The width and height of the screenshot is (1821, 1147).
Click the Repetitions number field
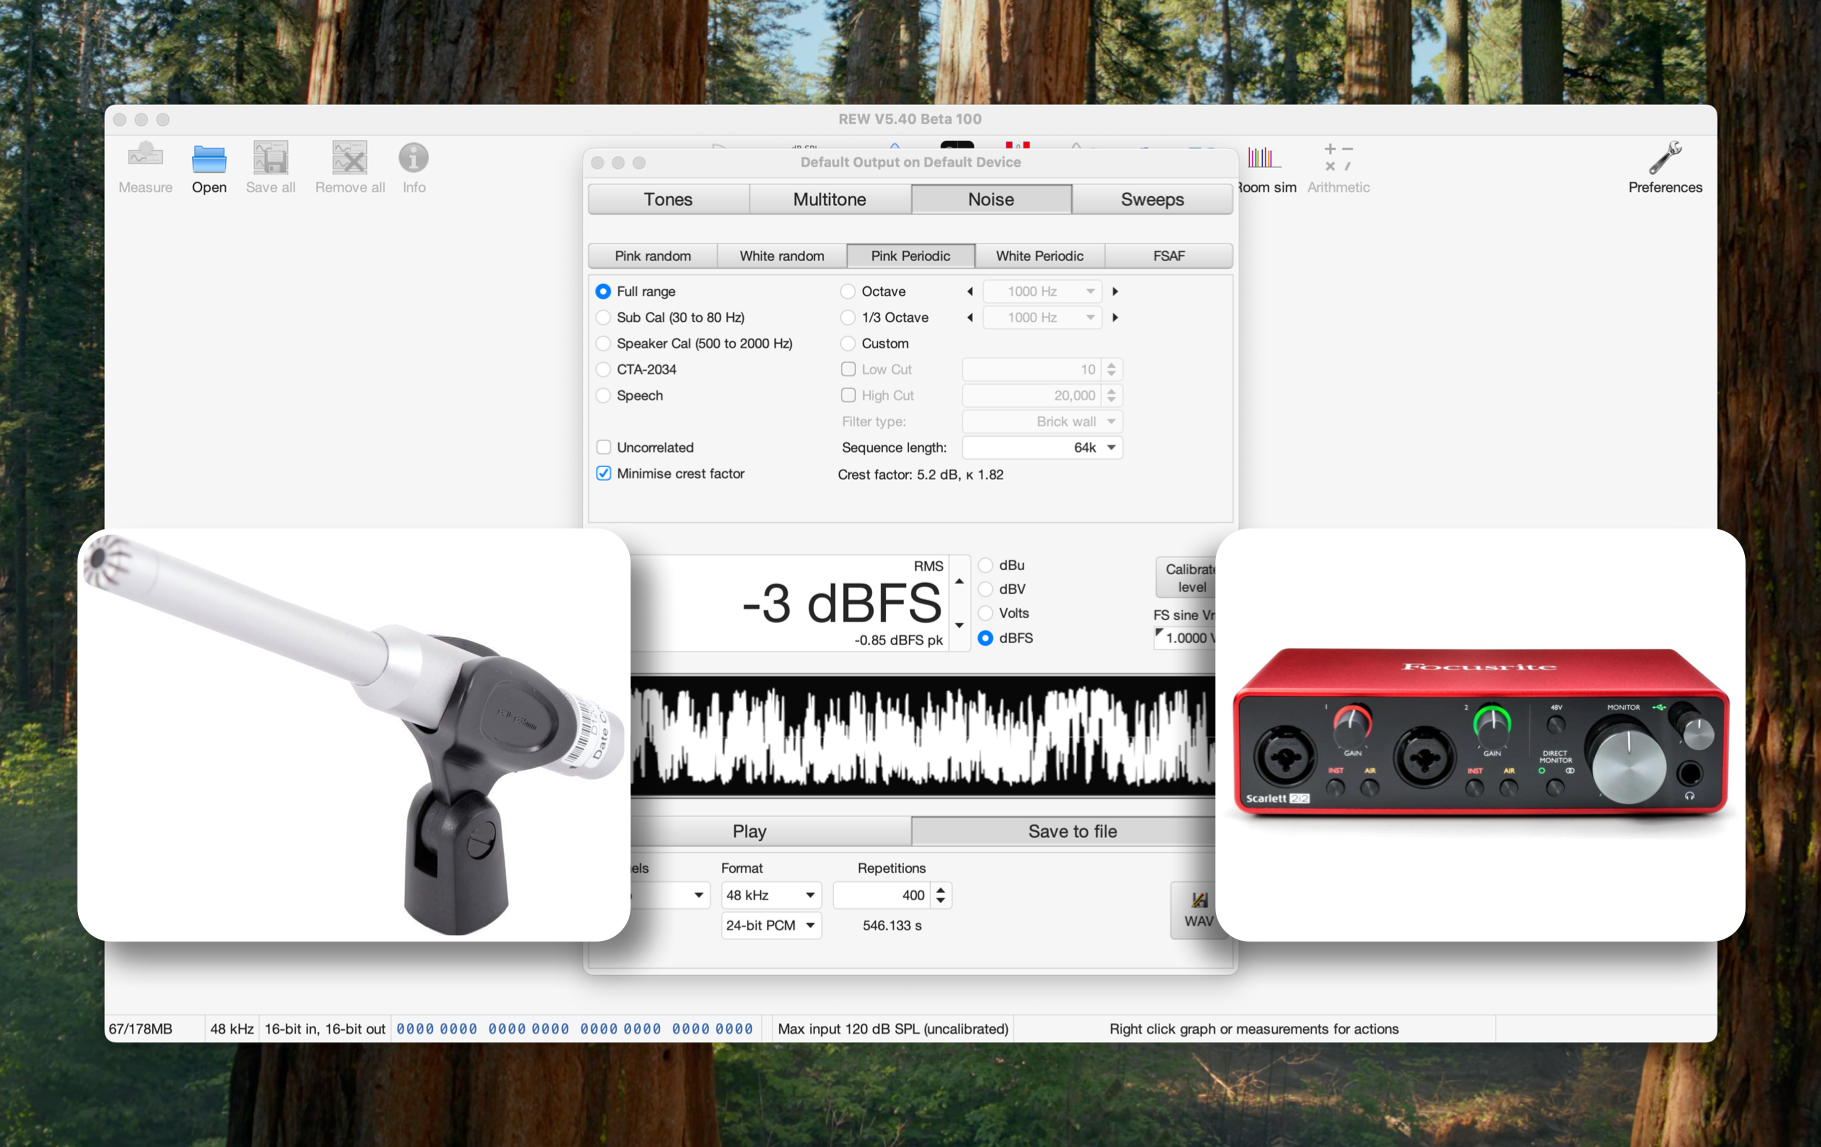(882, 895)
